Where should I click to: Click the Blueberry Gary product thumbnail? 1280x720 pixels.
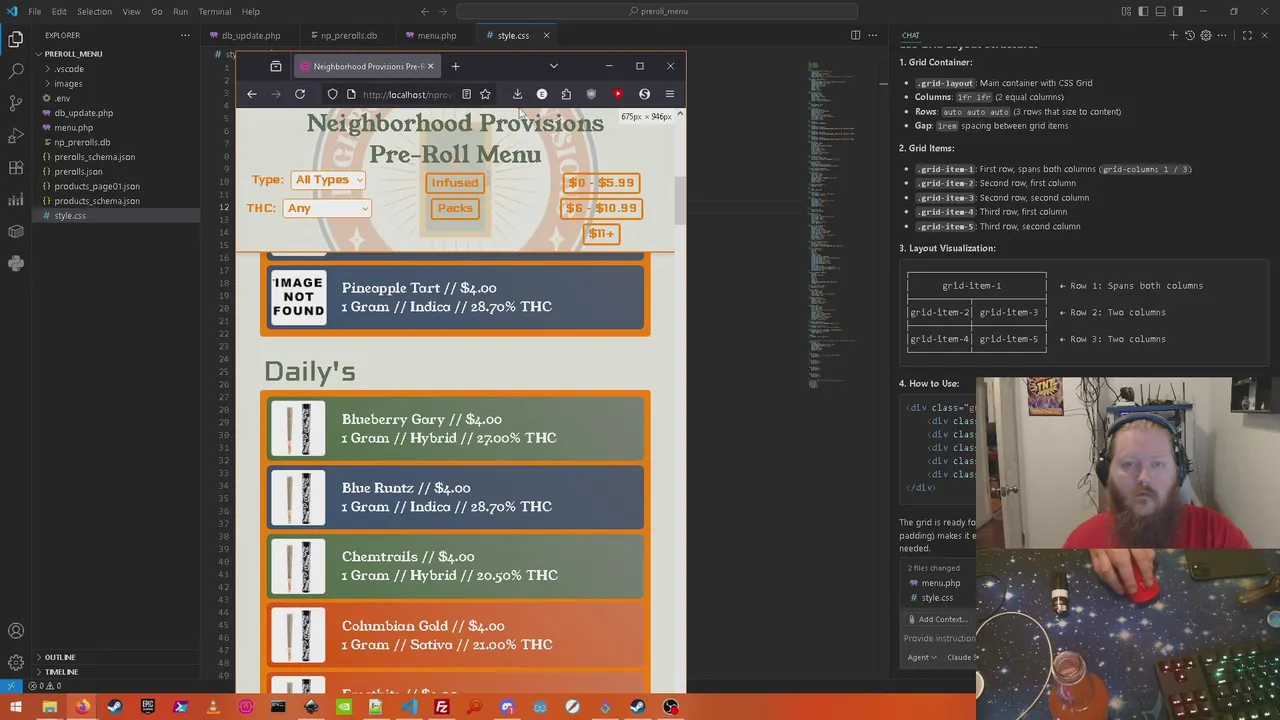point(298,429)
